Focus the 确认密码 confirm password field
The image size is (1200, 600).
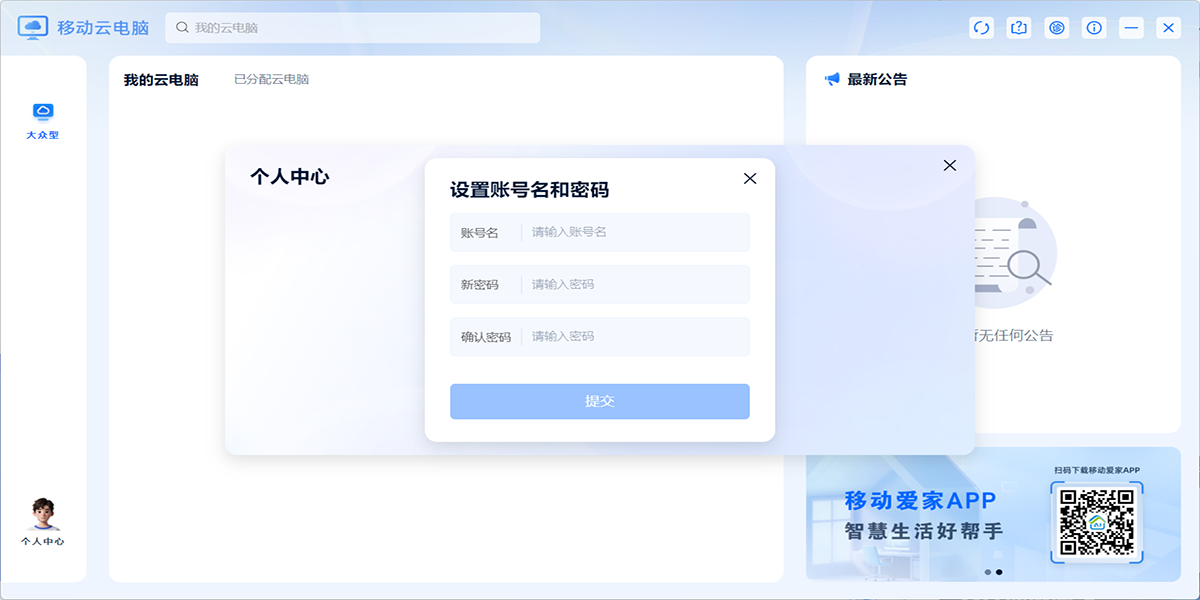coord(636,336)
